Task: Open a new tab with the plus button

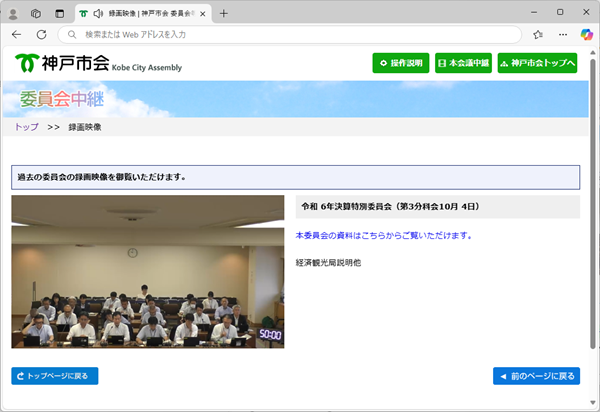Action: click(x=223, y=13)
